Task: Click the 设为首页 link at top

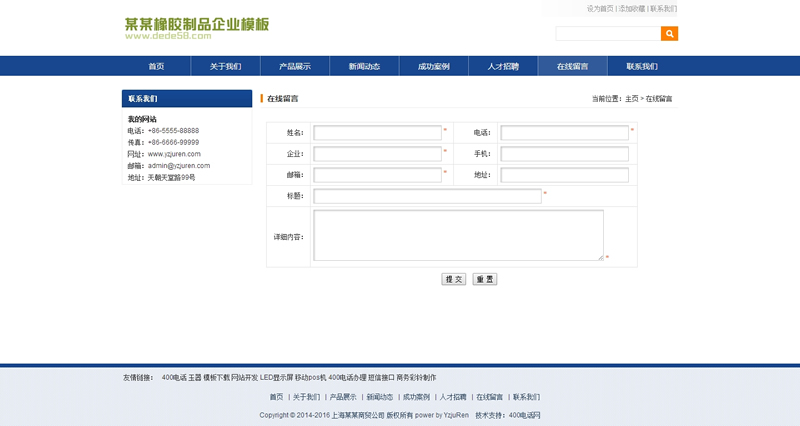Action: pyautogui.click(x=600, y=8)
